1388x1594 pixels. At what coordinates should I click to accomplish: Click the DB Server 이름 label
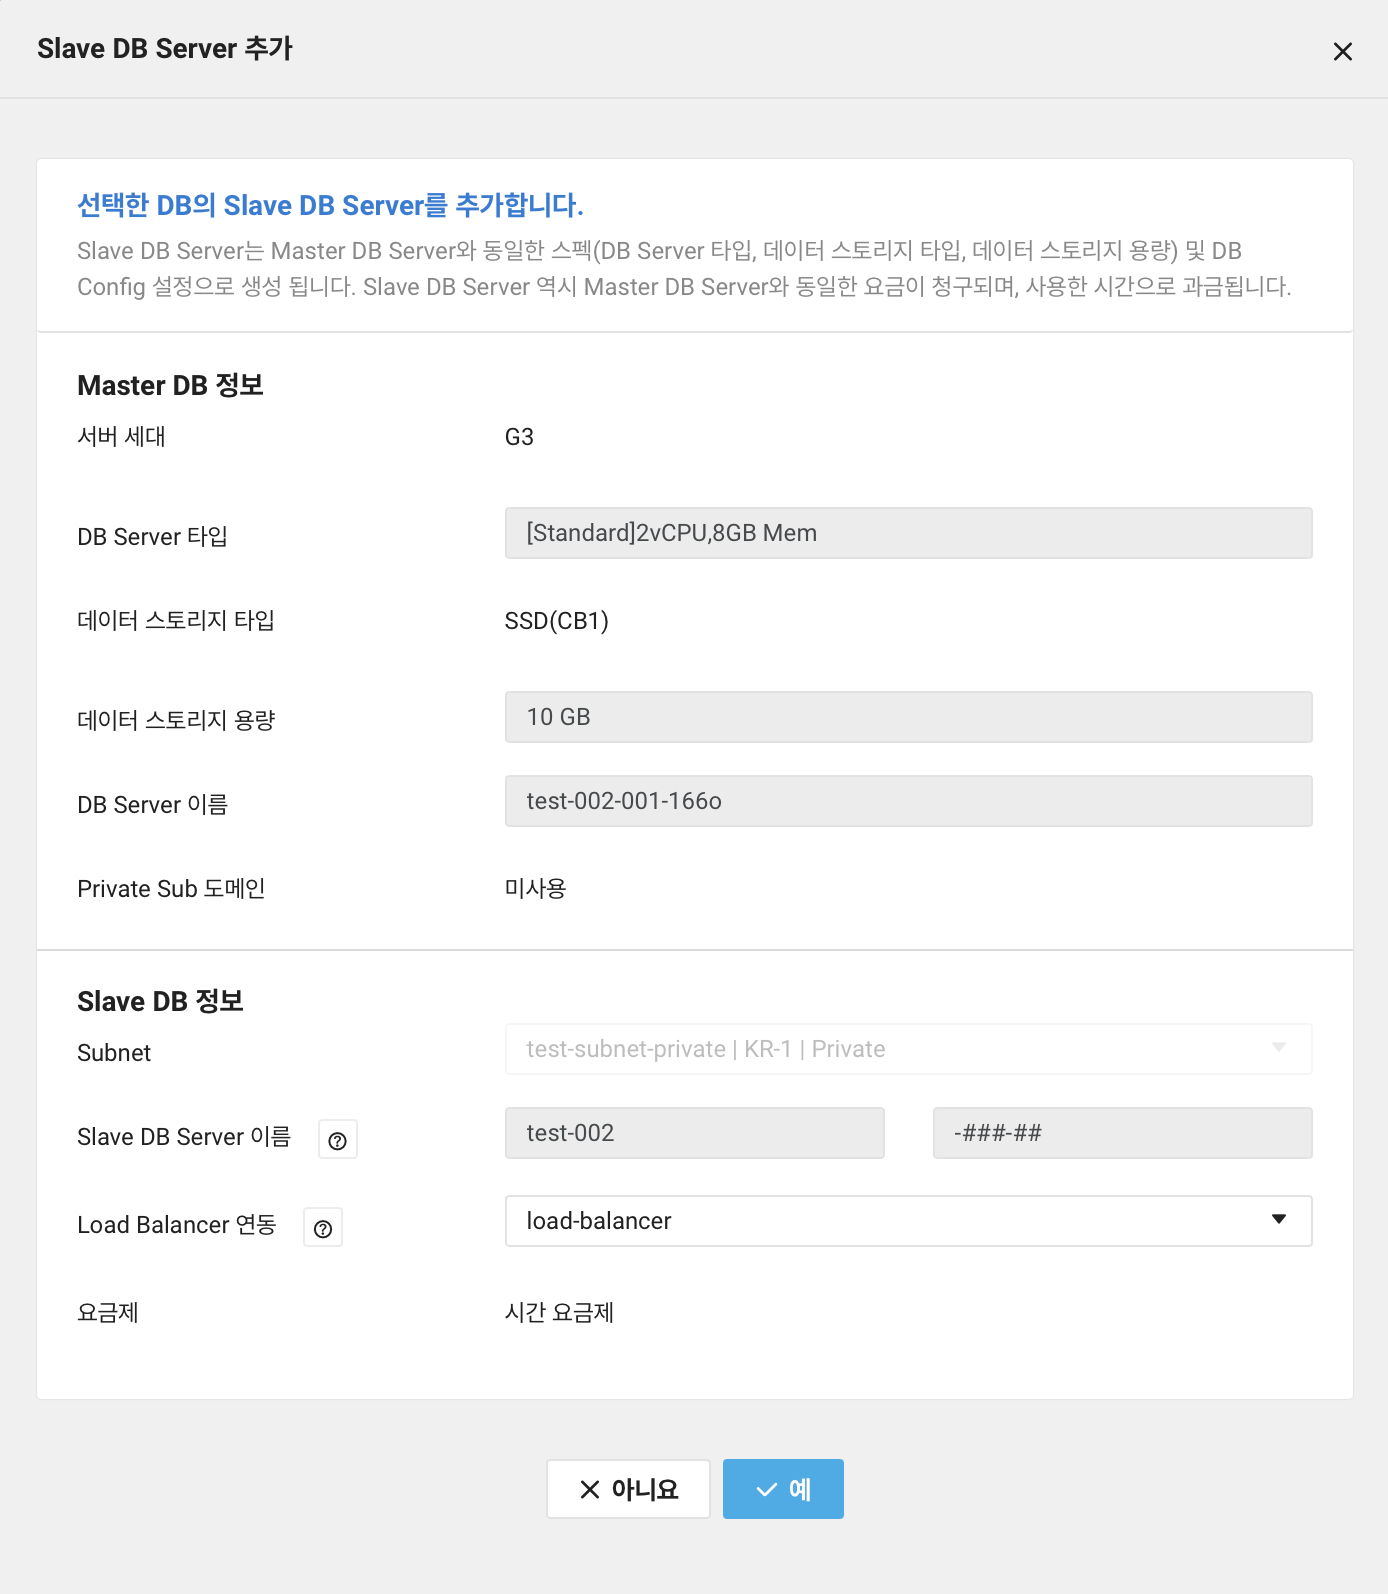point(152,805)
